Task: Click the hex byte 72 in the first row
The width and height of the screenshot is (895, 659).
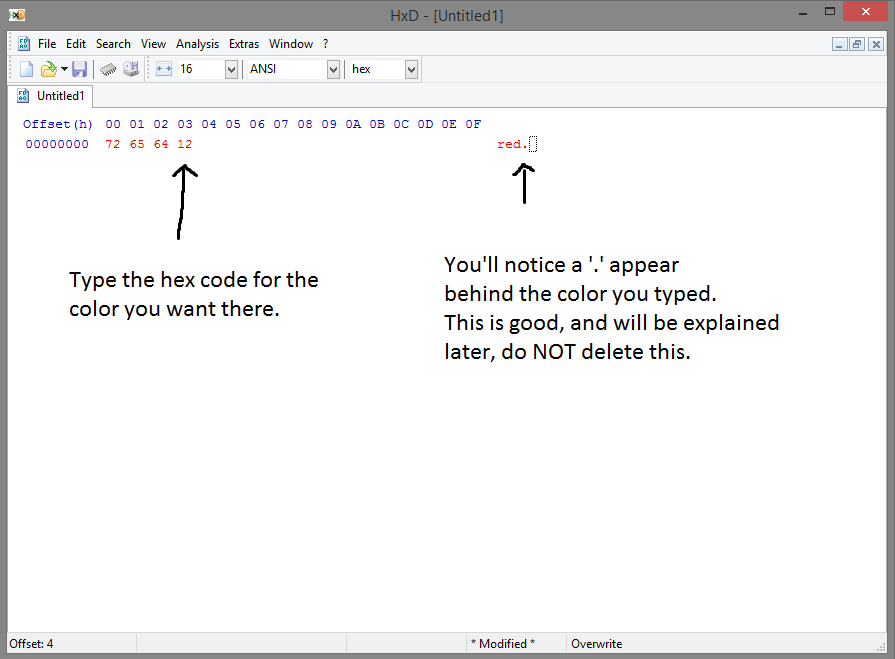Action: (x=112, y=144)
